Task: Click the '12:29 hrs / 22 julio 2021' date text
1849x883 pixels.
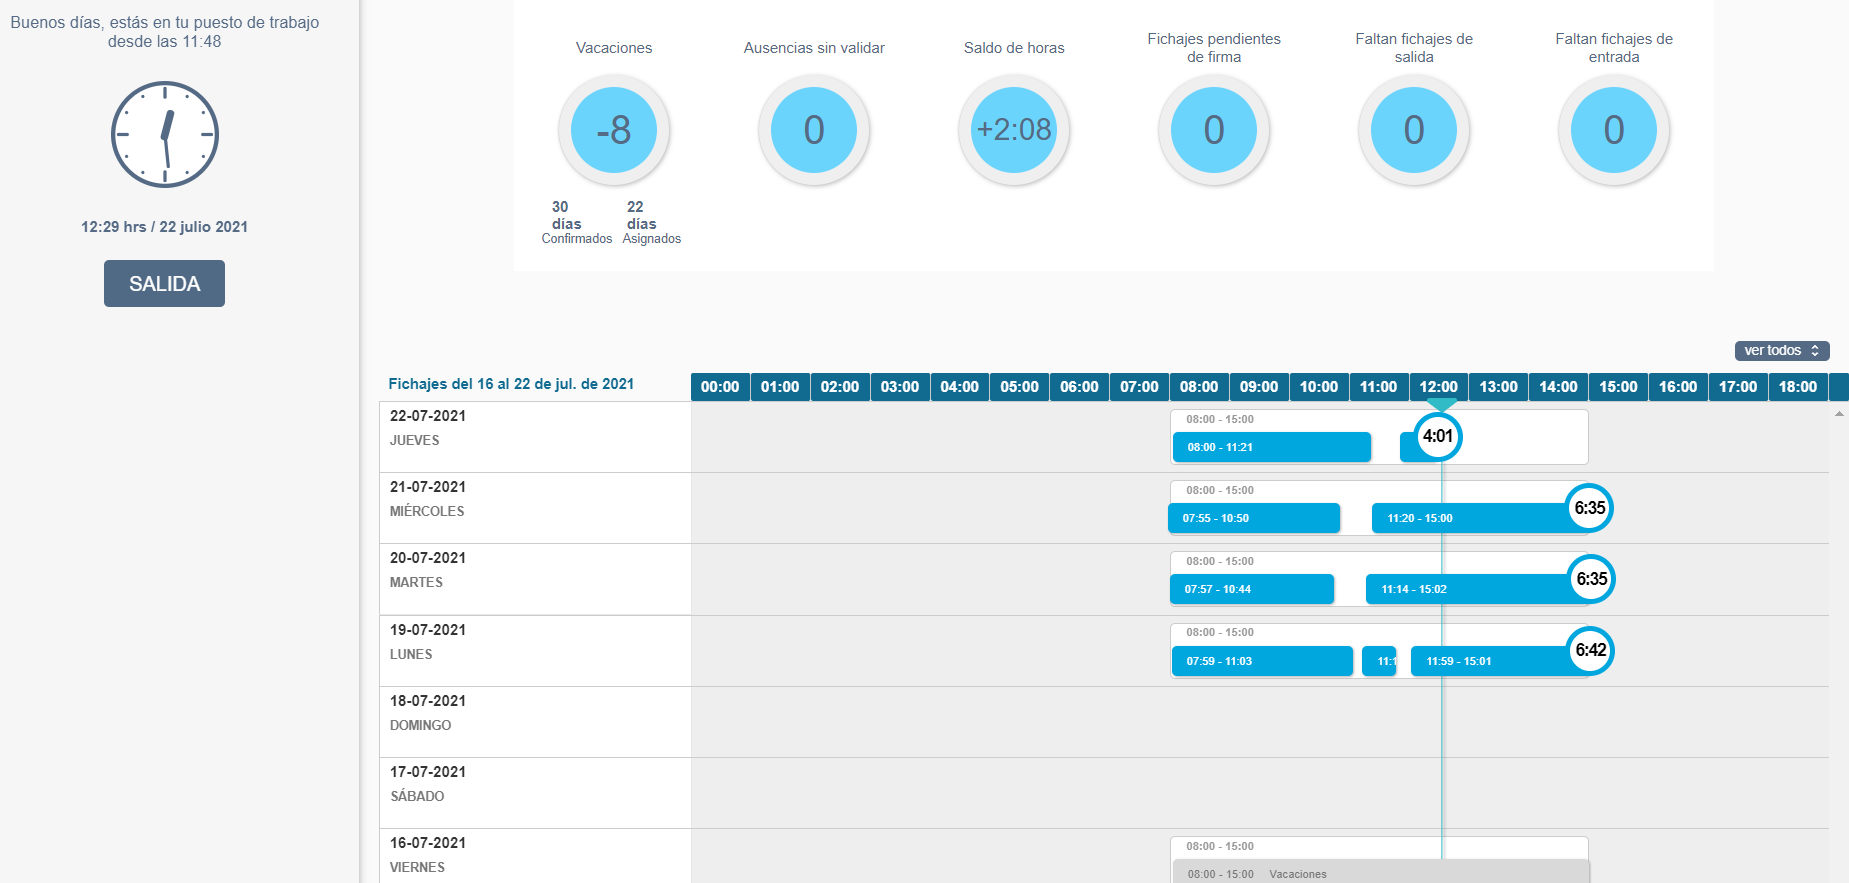Action: click(165, 227)
